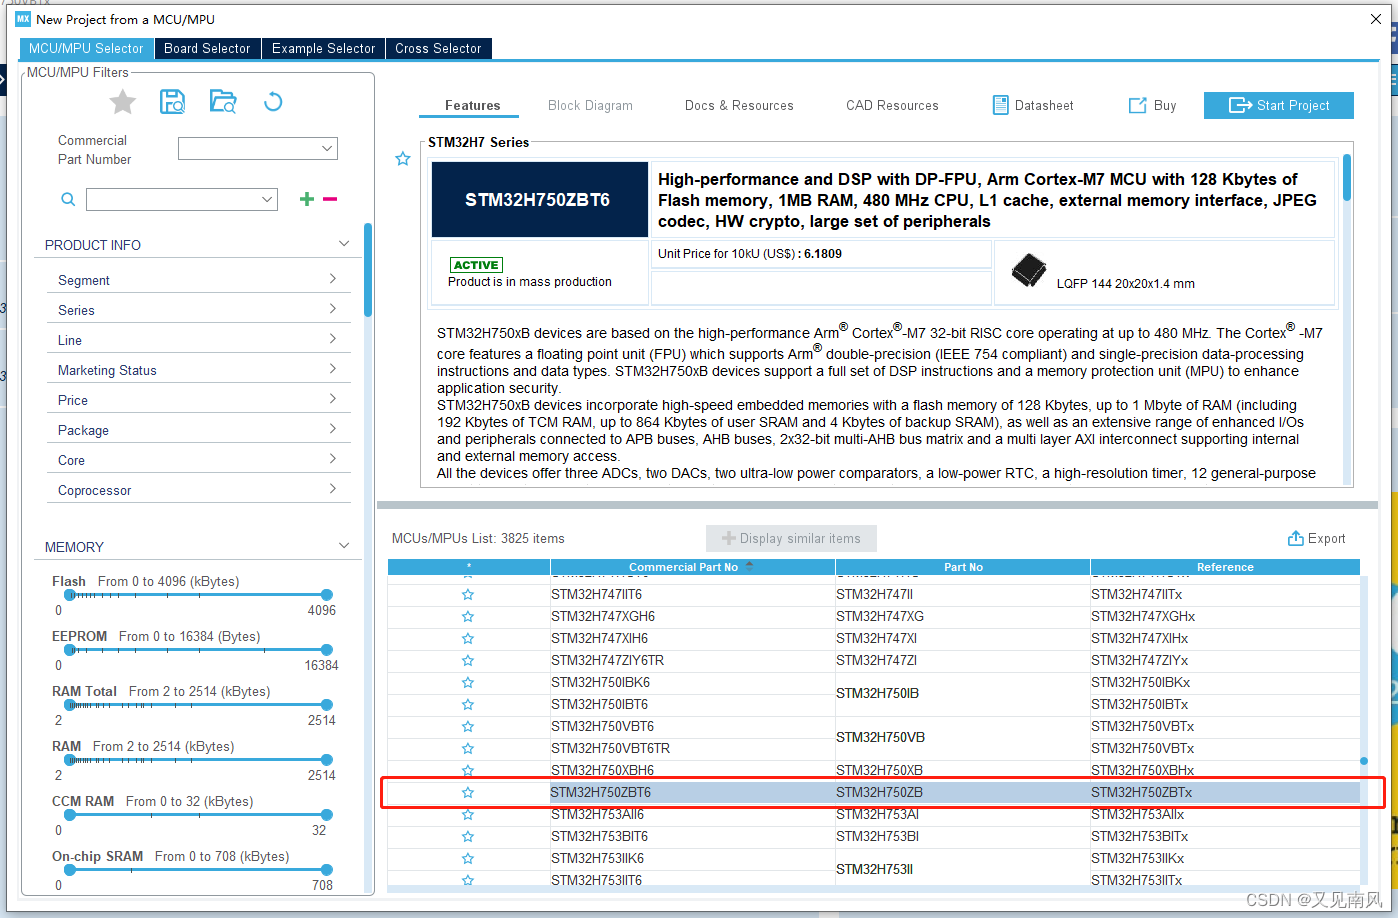
Task: Click the description panel vertical scrollbar
Action: 1347,176
